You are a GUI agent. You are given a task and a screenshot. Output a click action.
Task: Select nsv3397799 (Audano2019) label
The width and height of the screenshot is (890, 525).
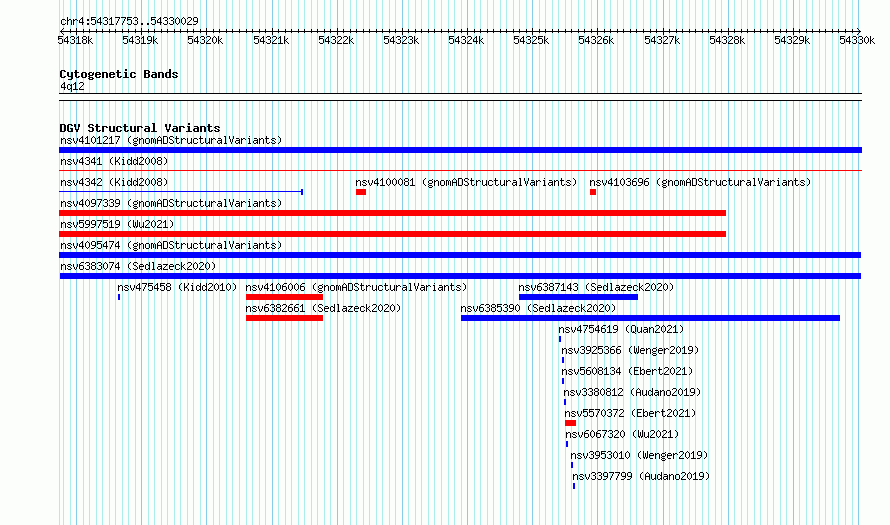coord(641,476)
